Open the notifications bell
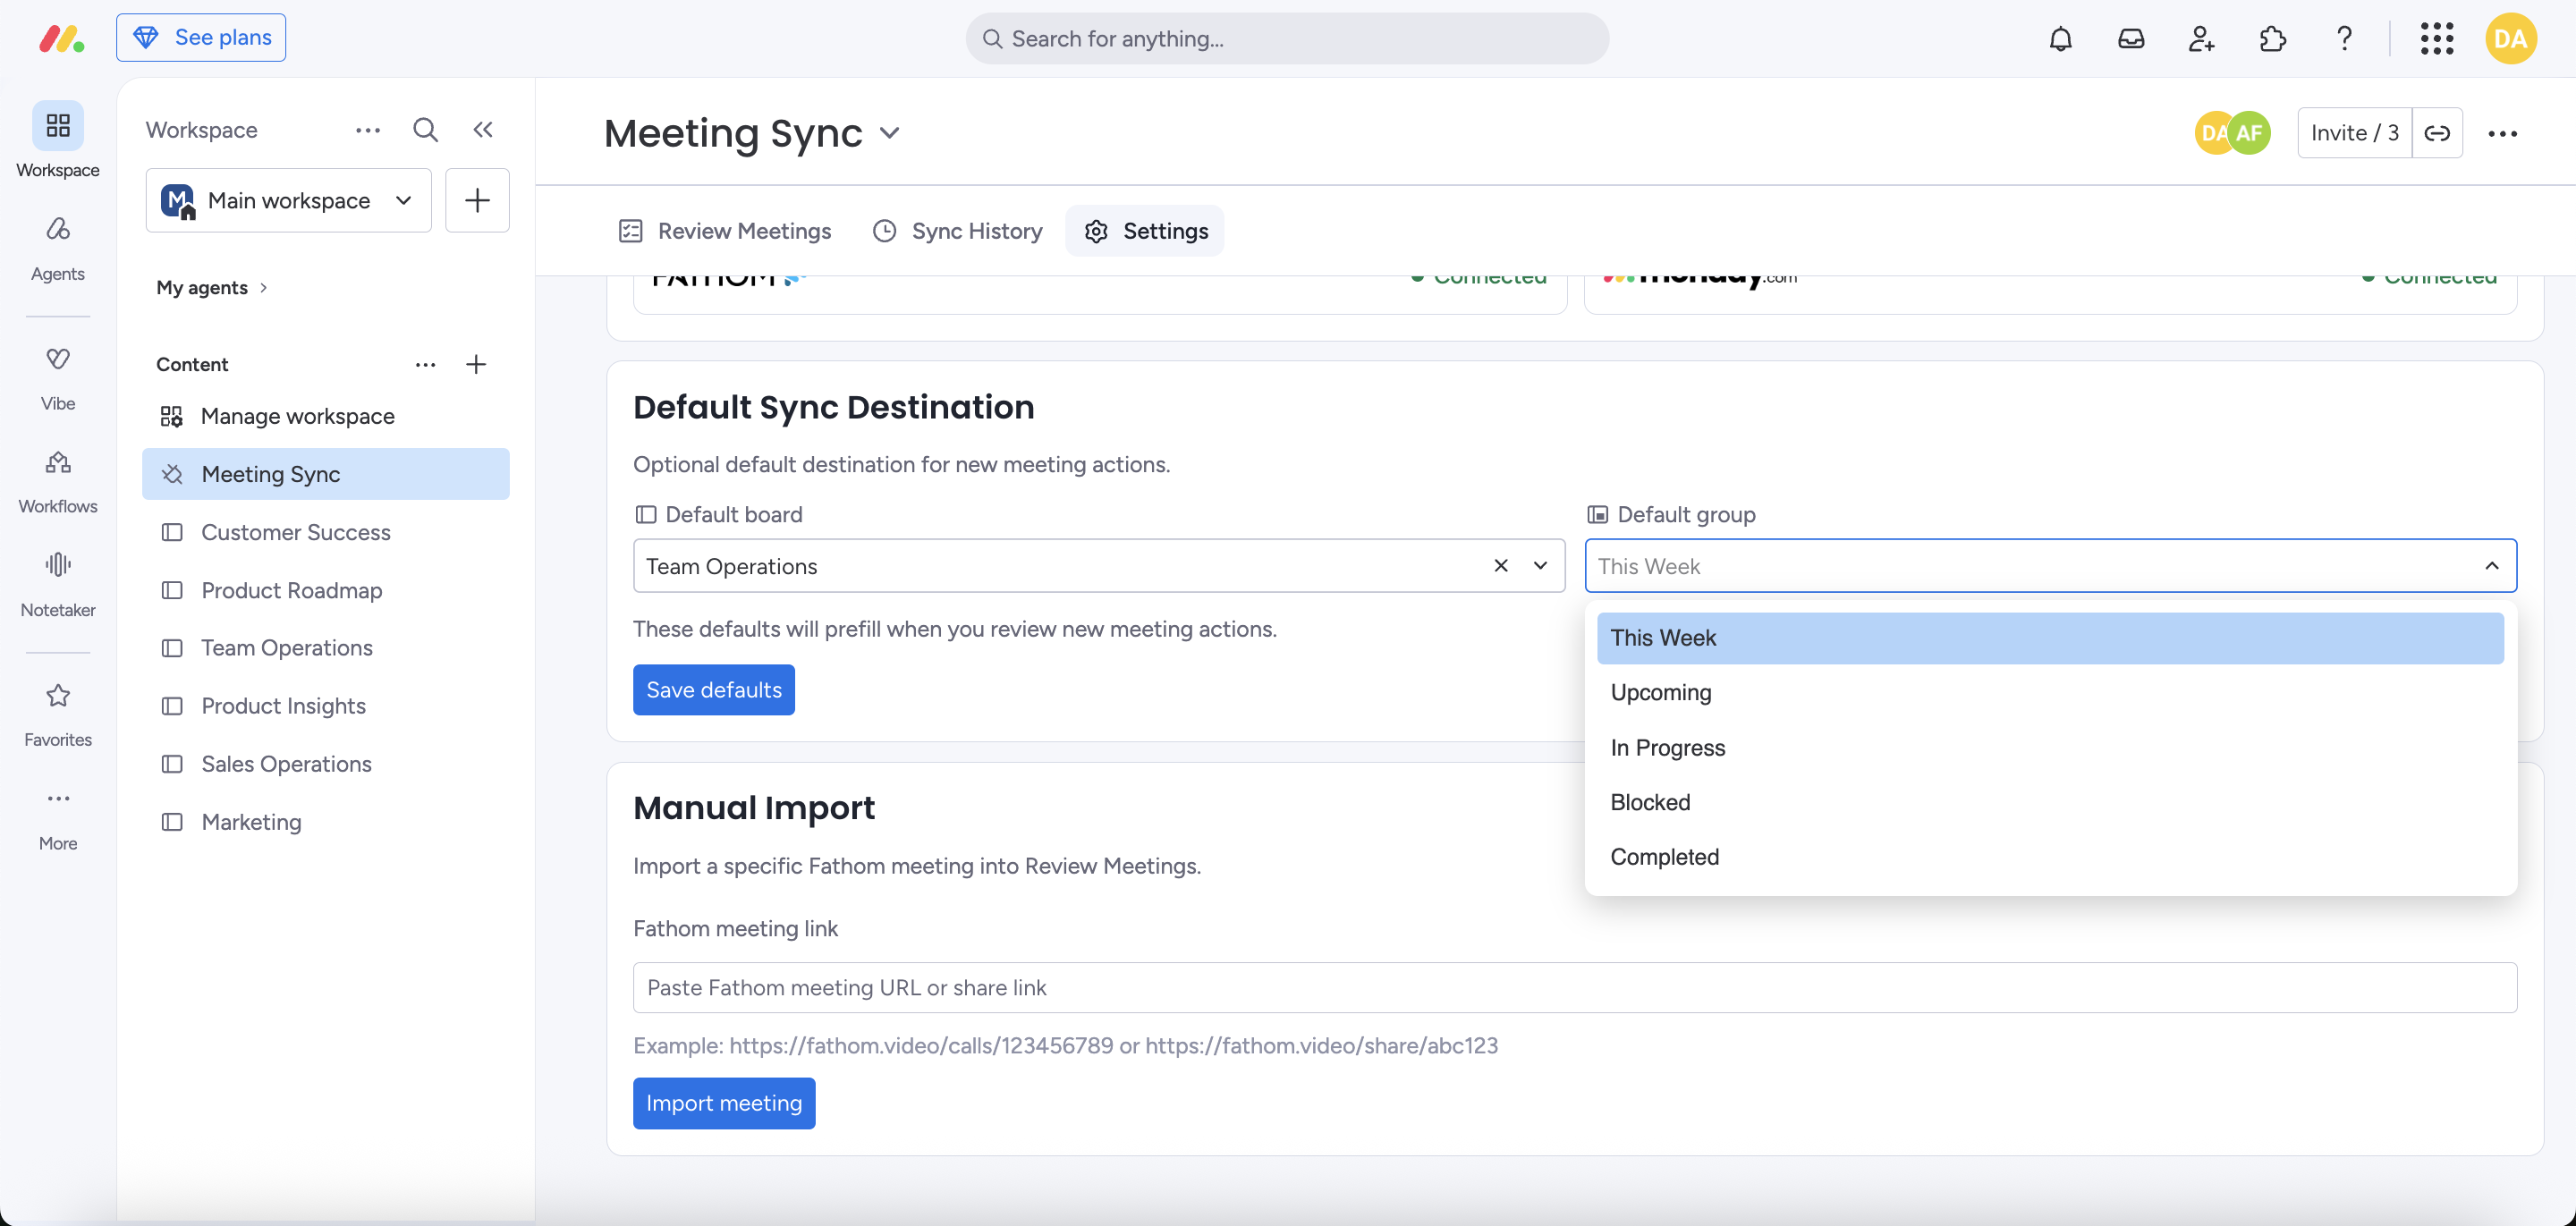2576x1226 pixels. 2060,38
